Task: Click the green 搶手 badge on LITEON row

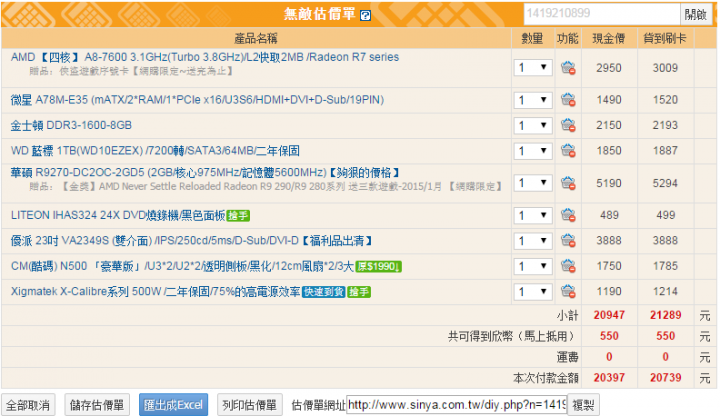Action: [x=238, y=216]
